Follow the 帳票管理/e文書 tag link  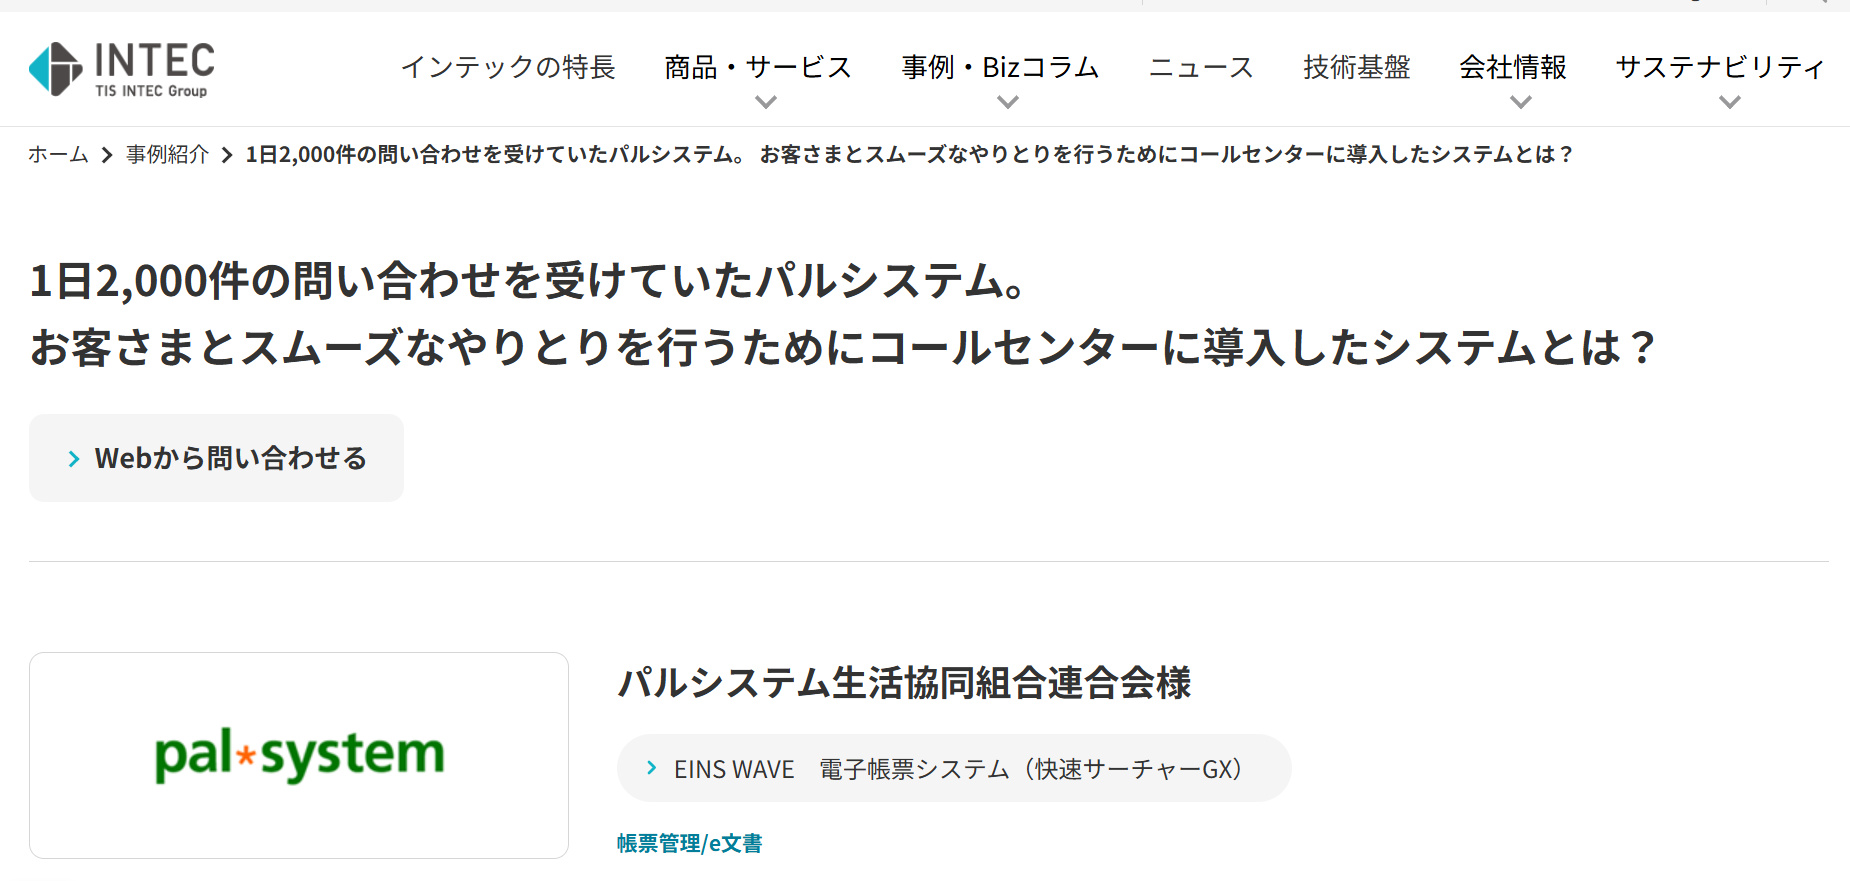pyautogui.click(x=689, y=843)
